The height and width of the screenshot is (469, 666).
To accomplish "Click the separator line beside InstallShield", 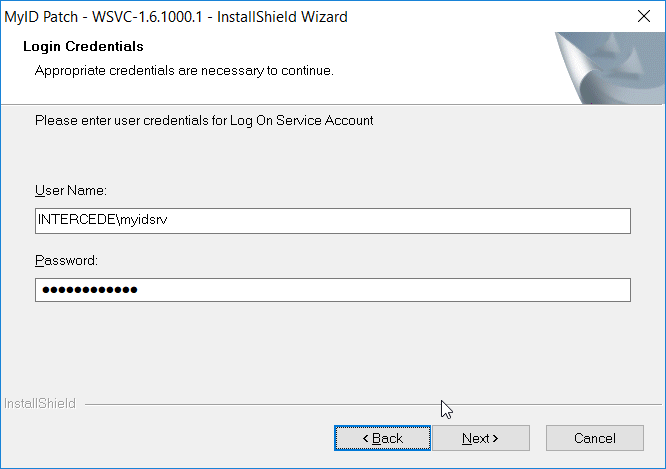I will coord(373,404).
